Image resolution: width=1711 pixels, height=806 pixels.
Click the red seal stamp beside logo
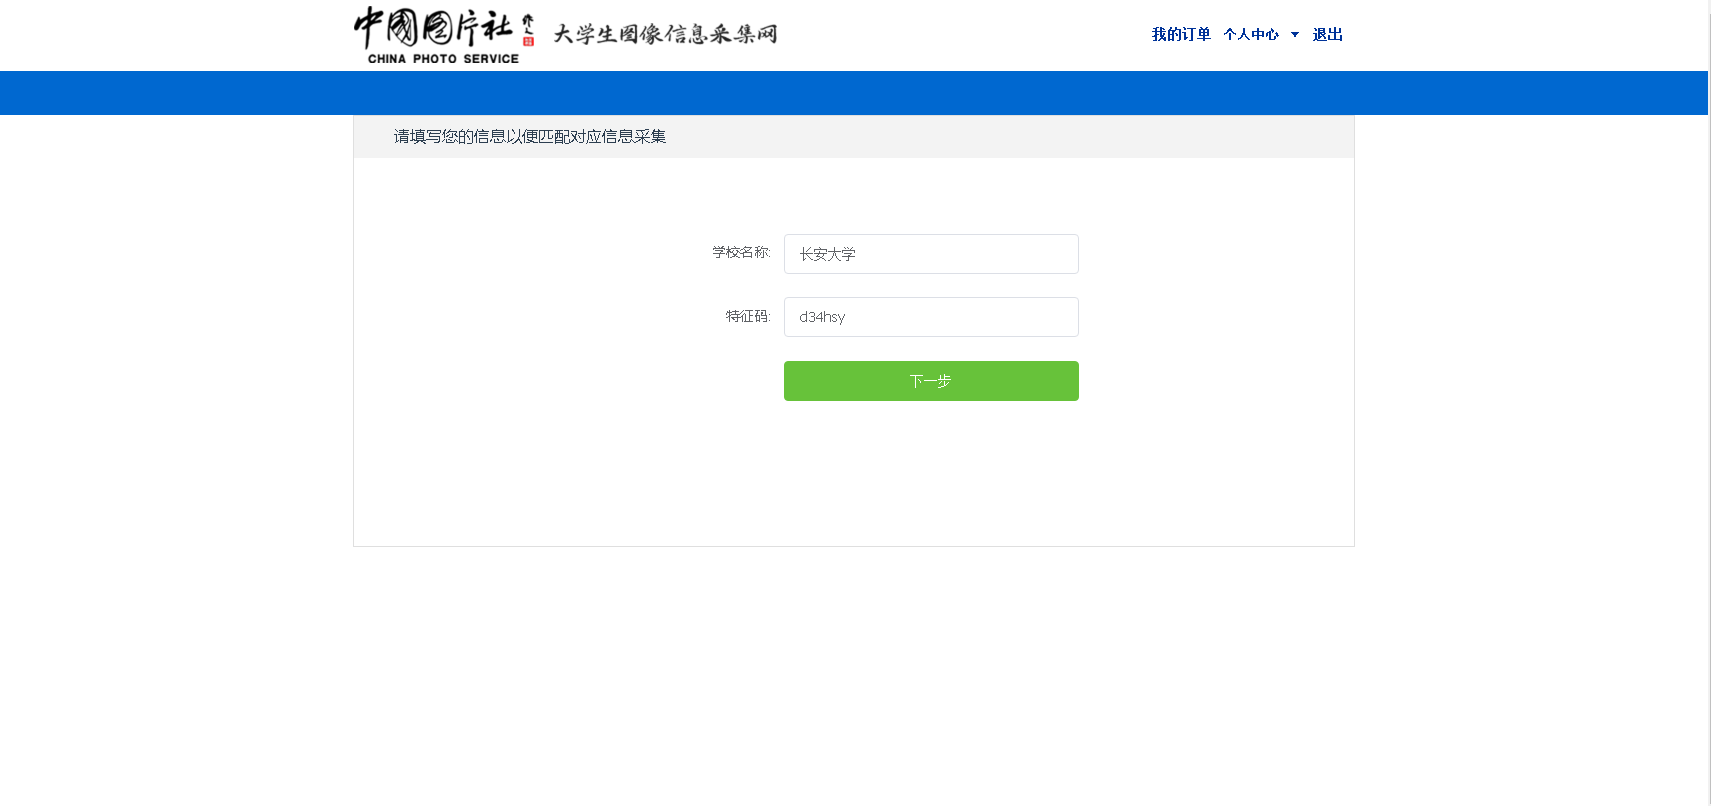tap(528, 41)
